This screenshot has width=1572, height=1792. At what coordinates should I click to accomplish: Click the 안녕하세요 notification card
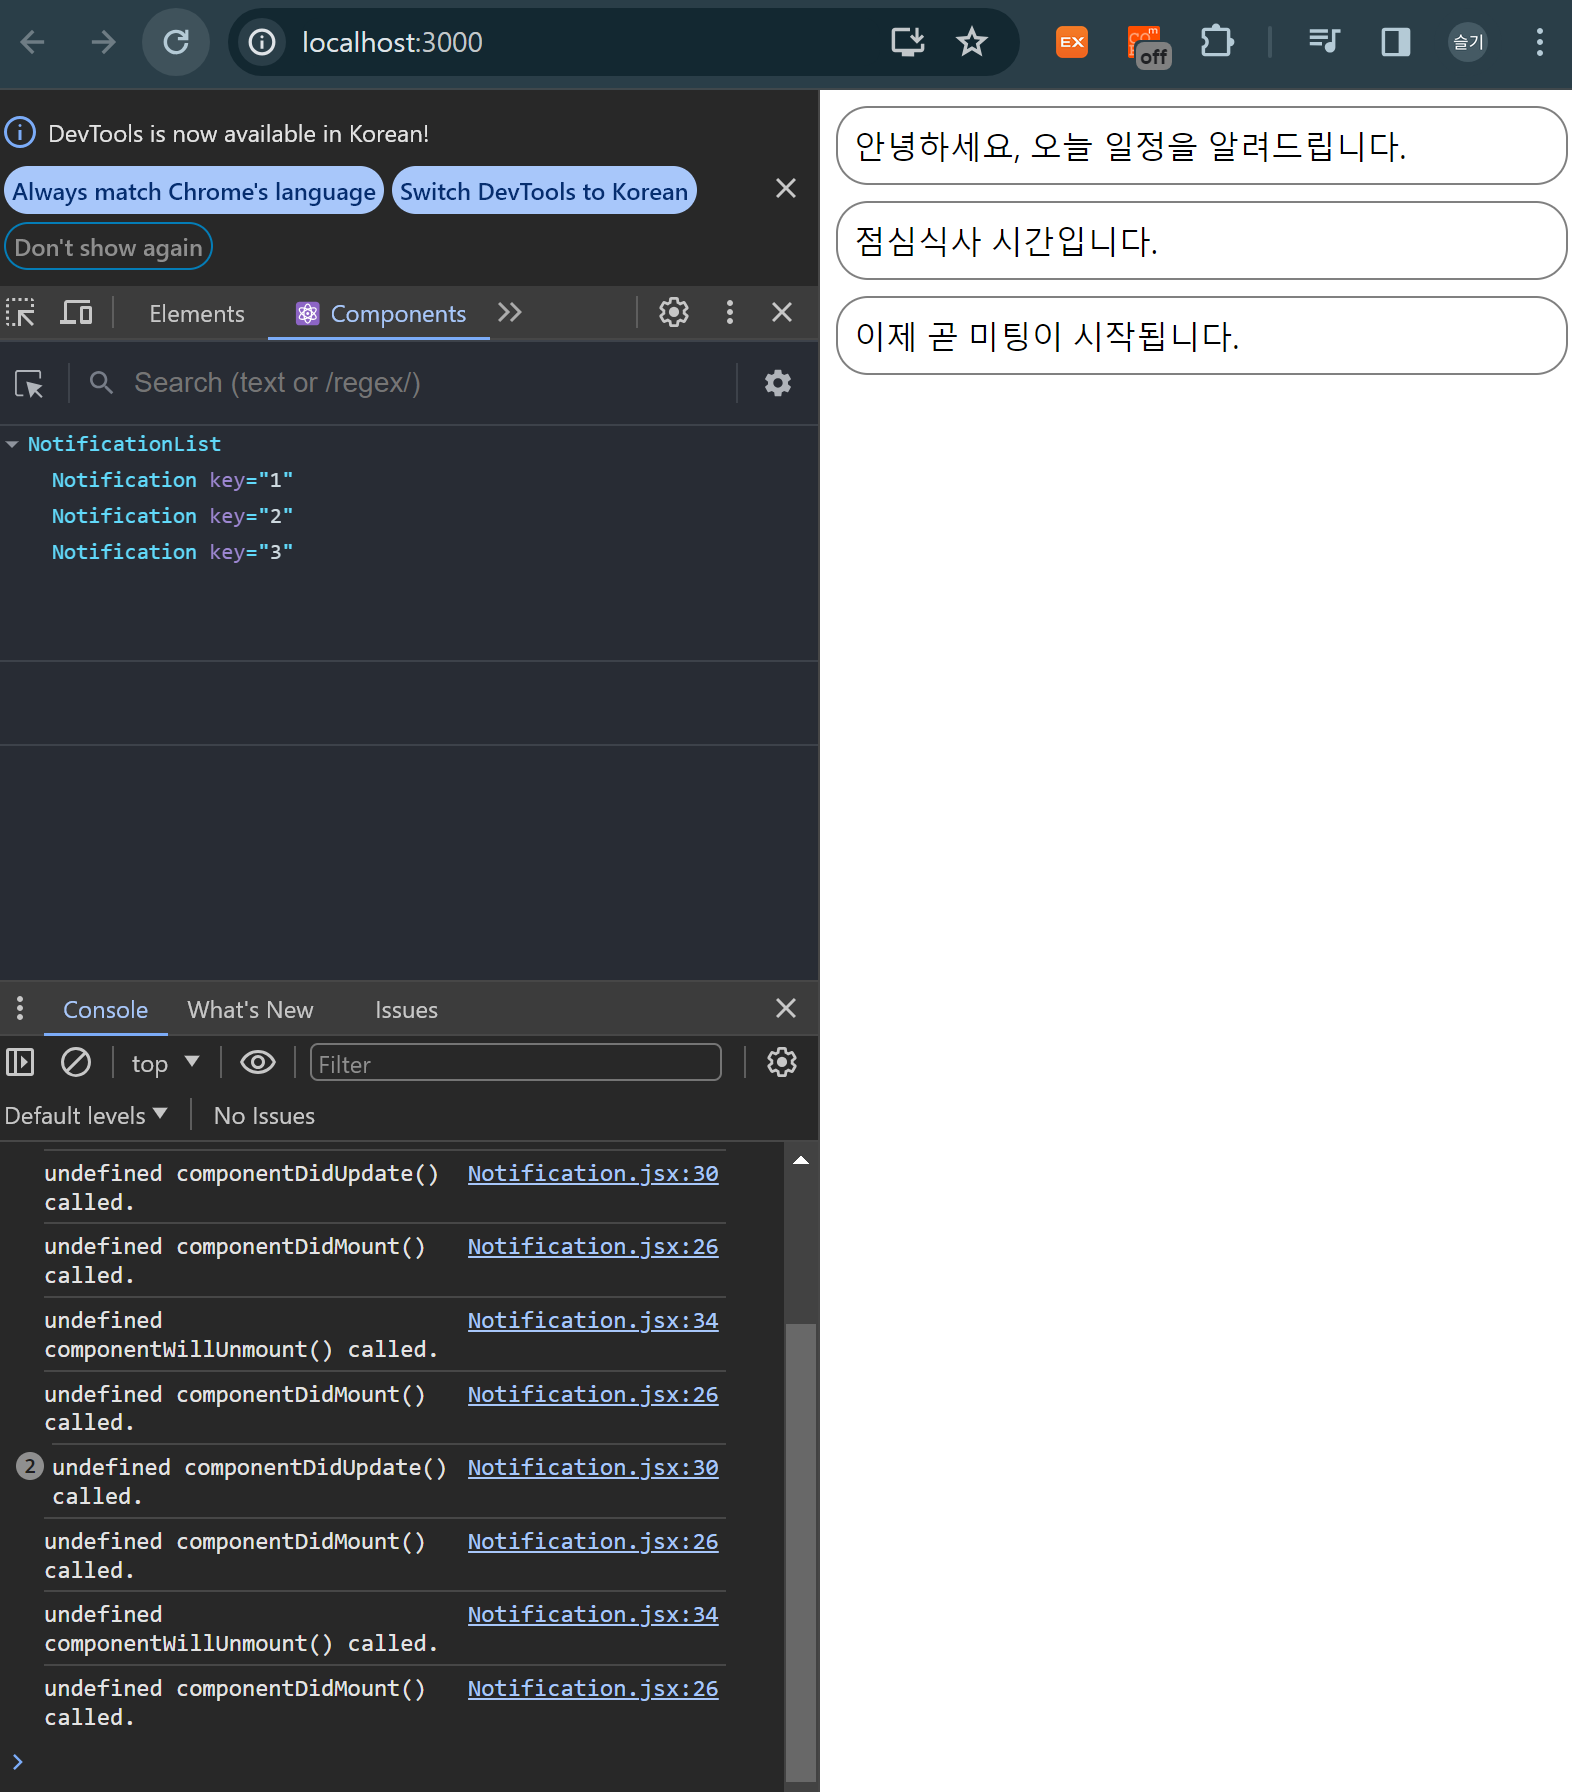tap(1201, 146)
